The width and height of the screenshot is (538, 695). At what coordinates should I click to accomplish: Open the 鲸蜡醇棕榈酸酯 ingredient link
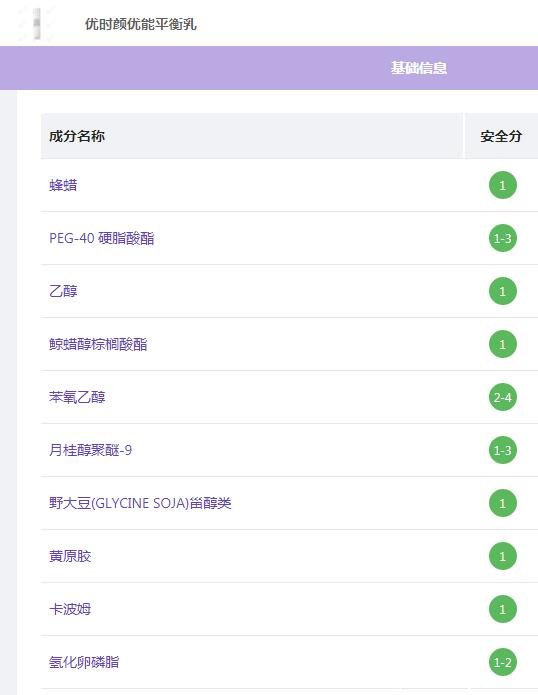click(x=98, y=344)
